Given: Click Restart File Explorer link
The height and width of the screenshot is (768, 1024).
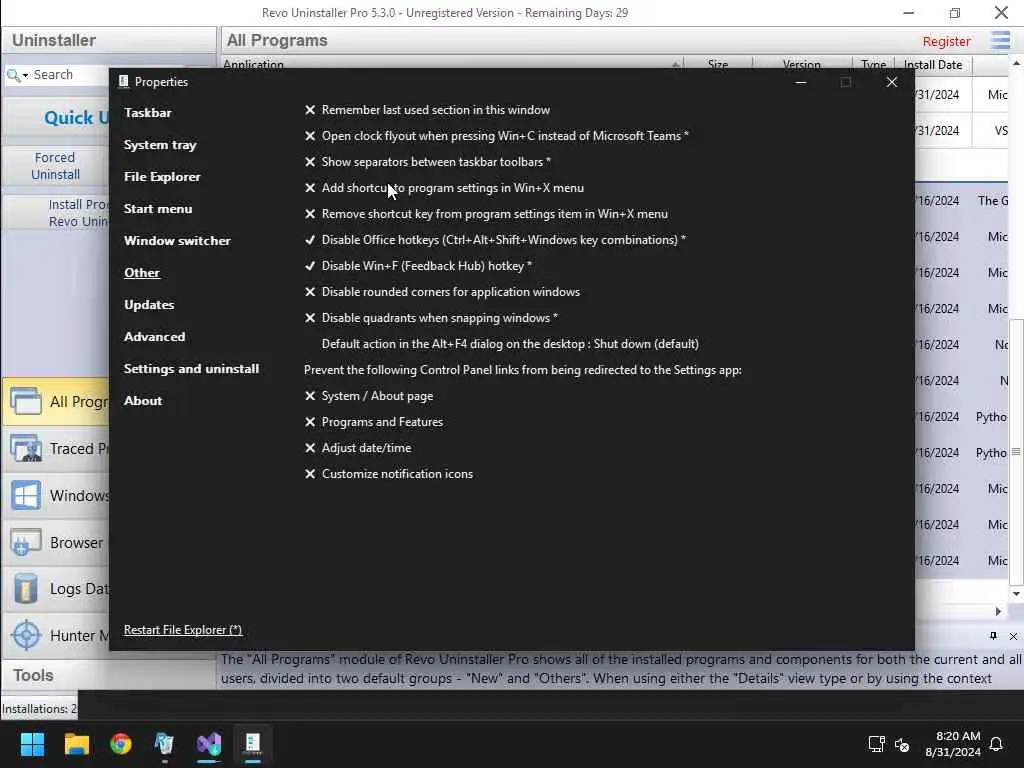Looking at the screenshot, I should [x=183, y=630].
